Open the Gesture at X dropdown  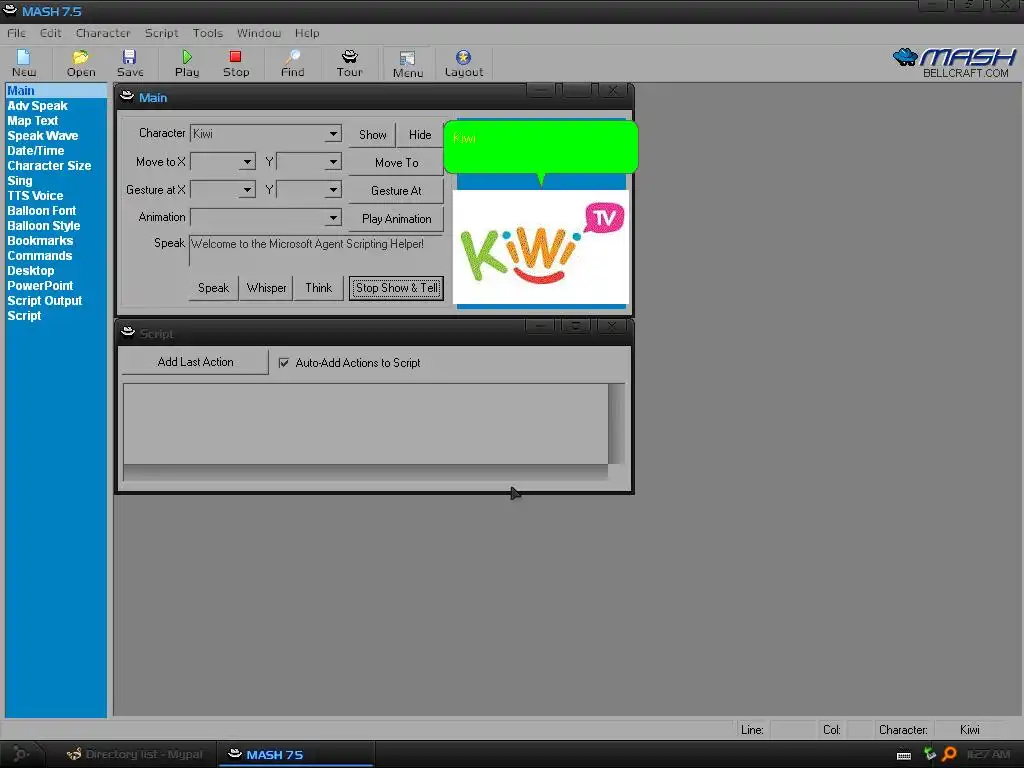click(247, 189)
